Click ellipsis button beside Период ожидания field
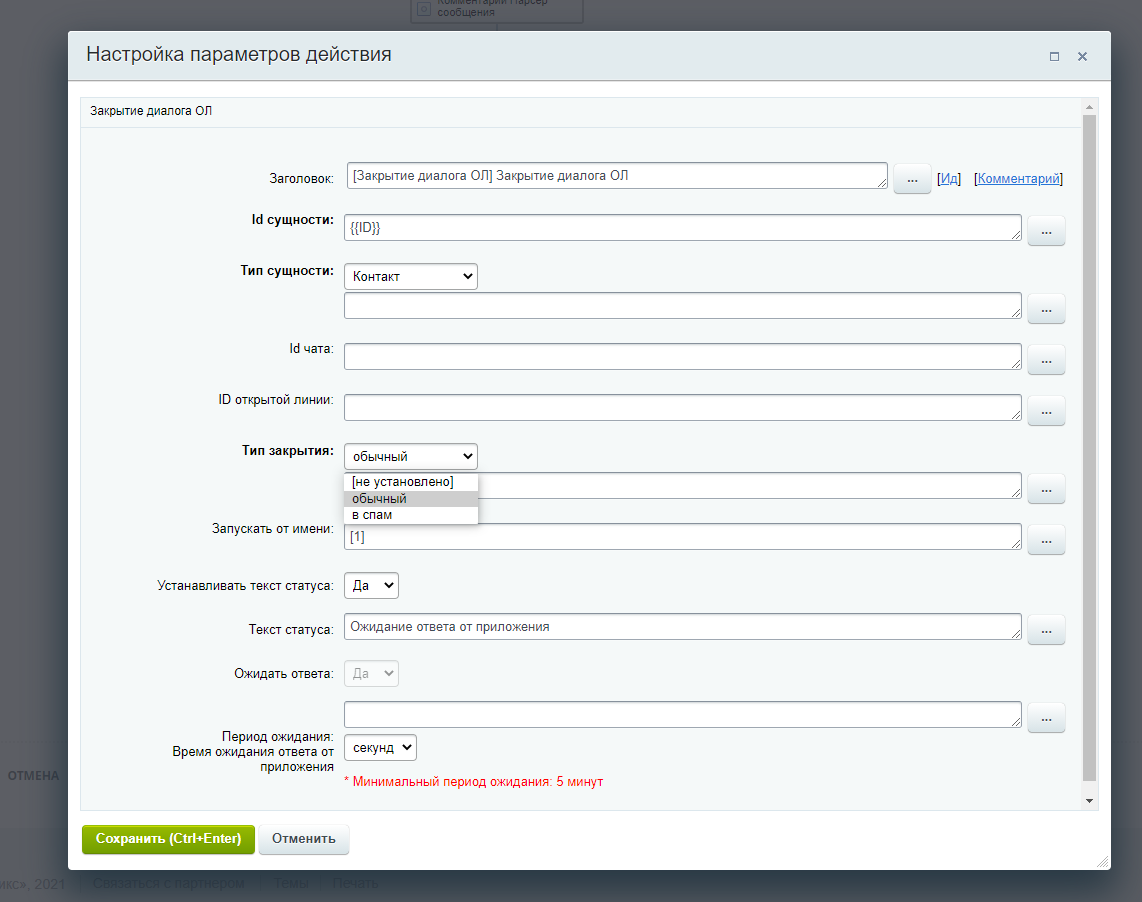The width and height of the screenshot is (1142, 902). (1046, 718)
